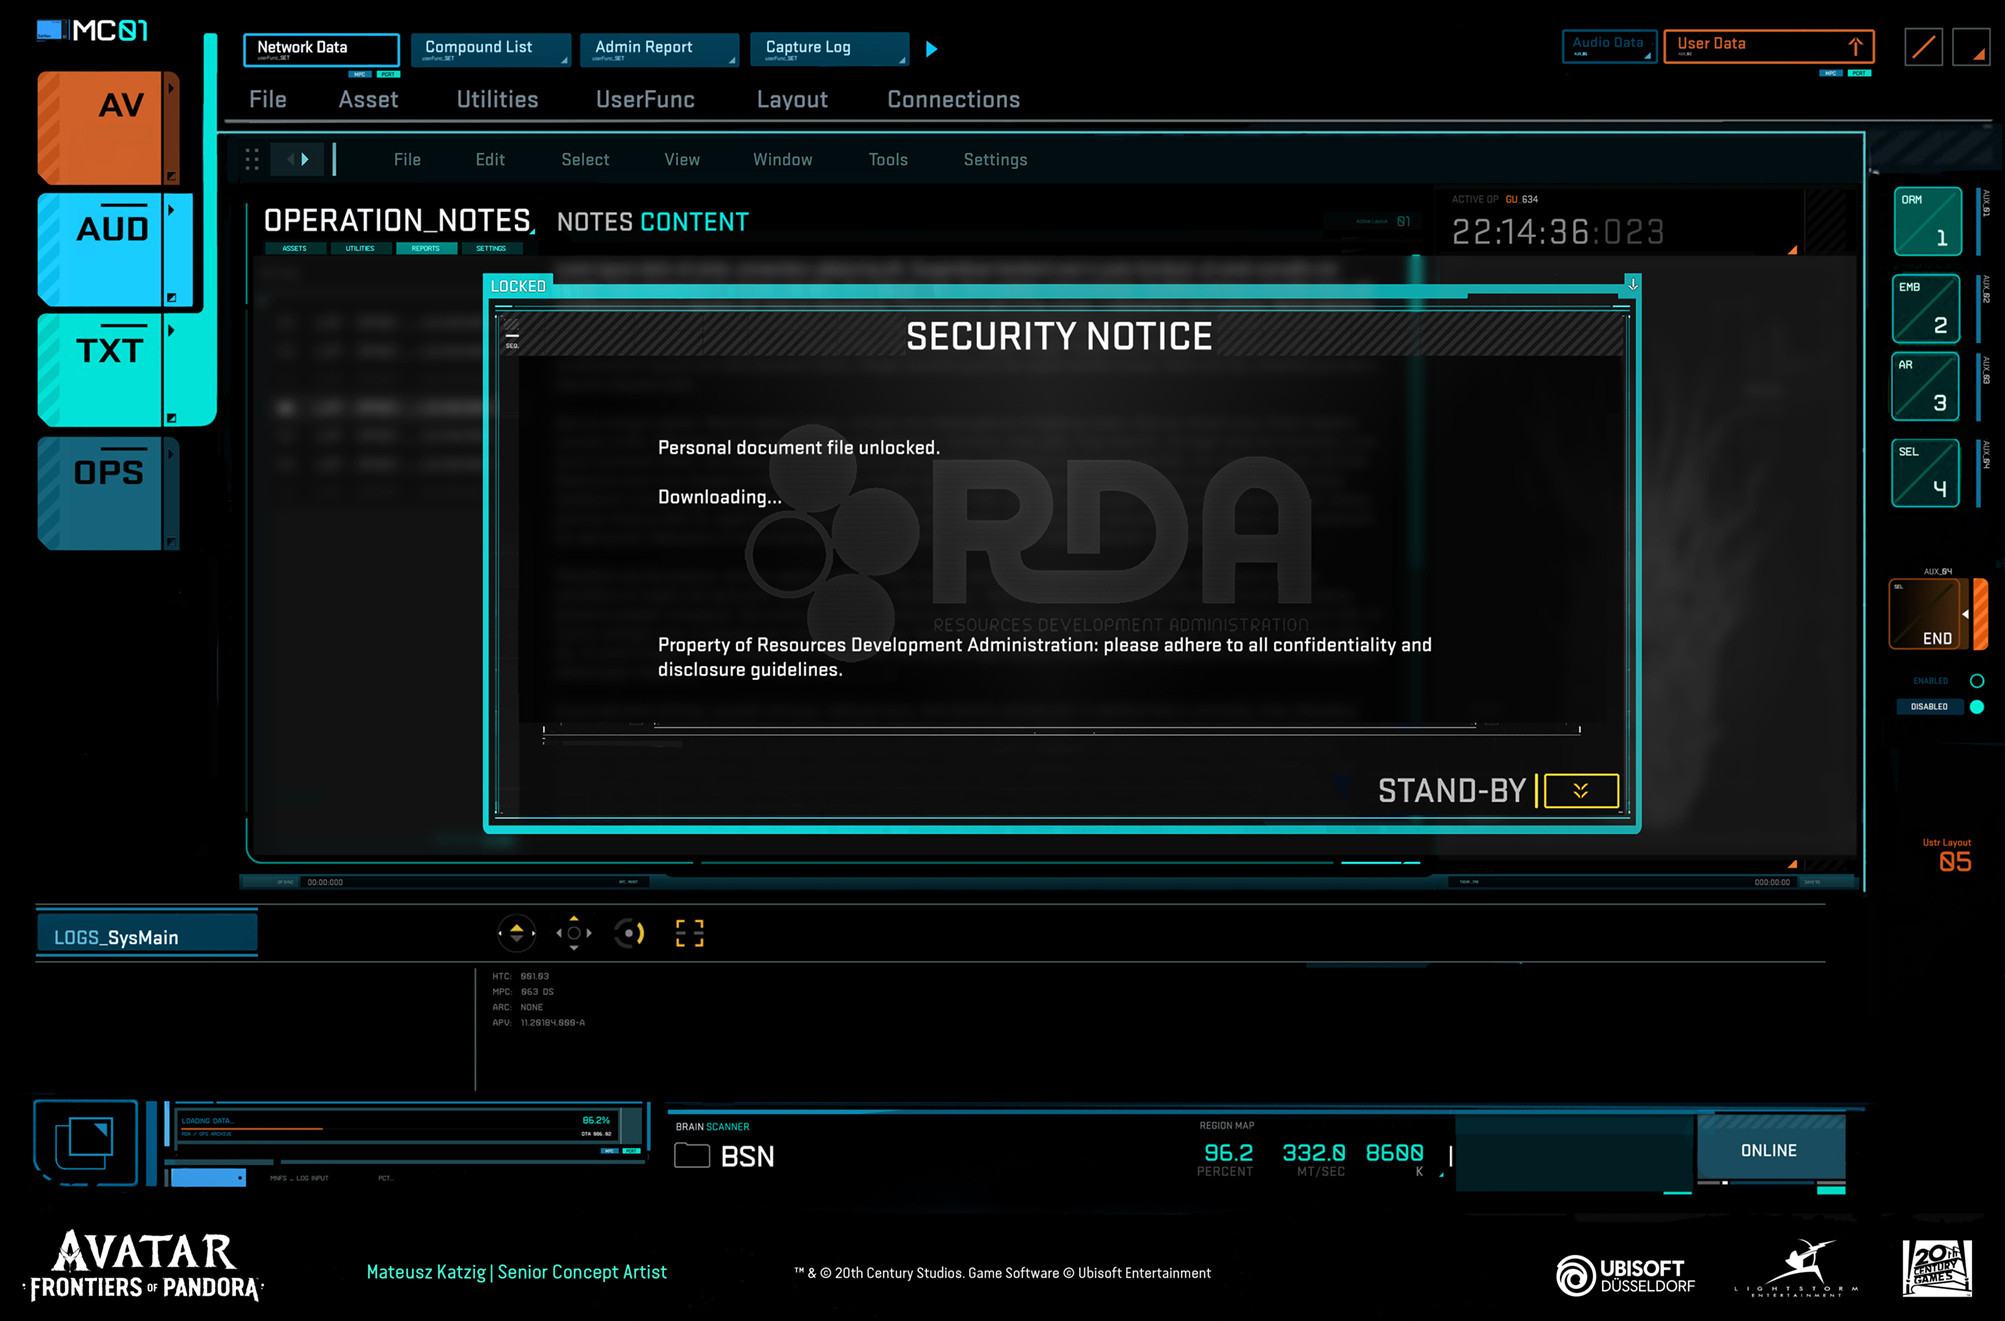The image size is (2005, 1321).
Task: Open the TXT side panel tile
Action: click(108, 370)
